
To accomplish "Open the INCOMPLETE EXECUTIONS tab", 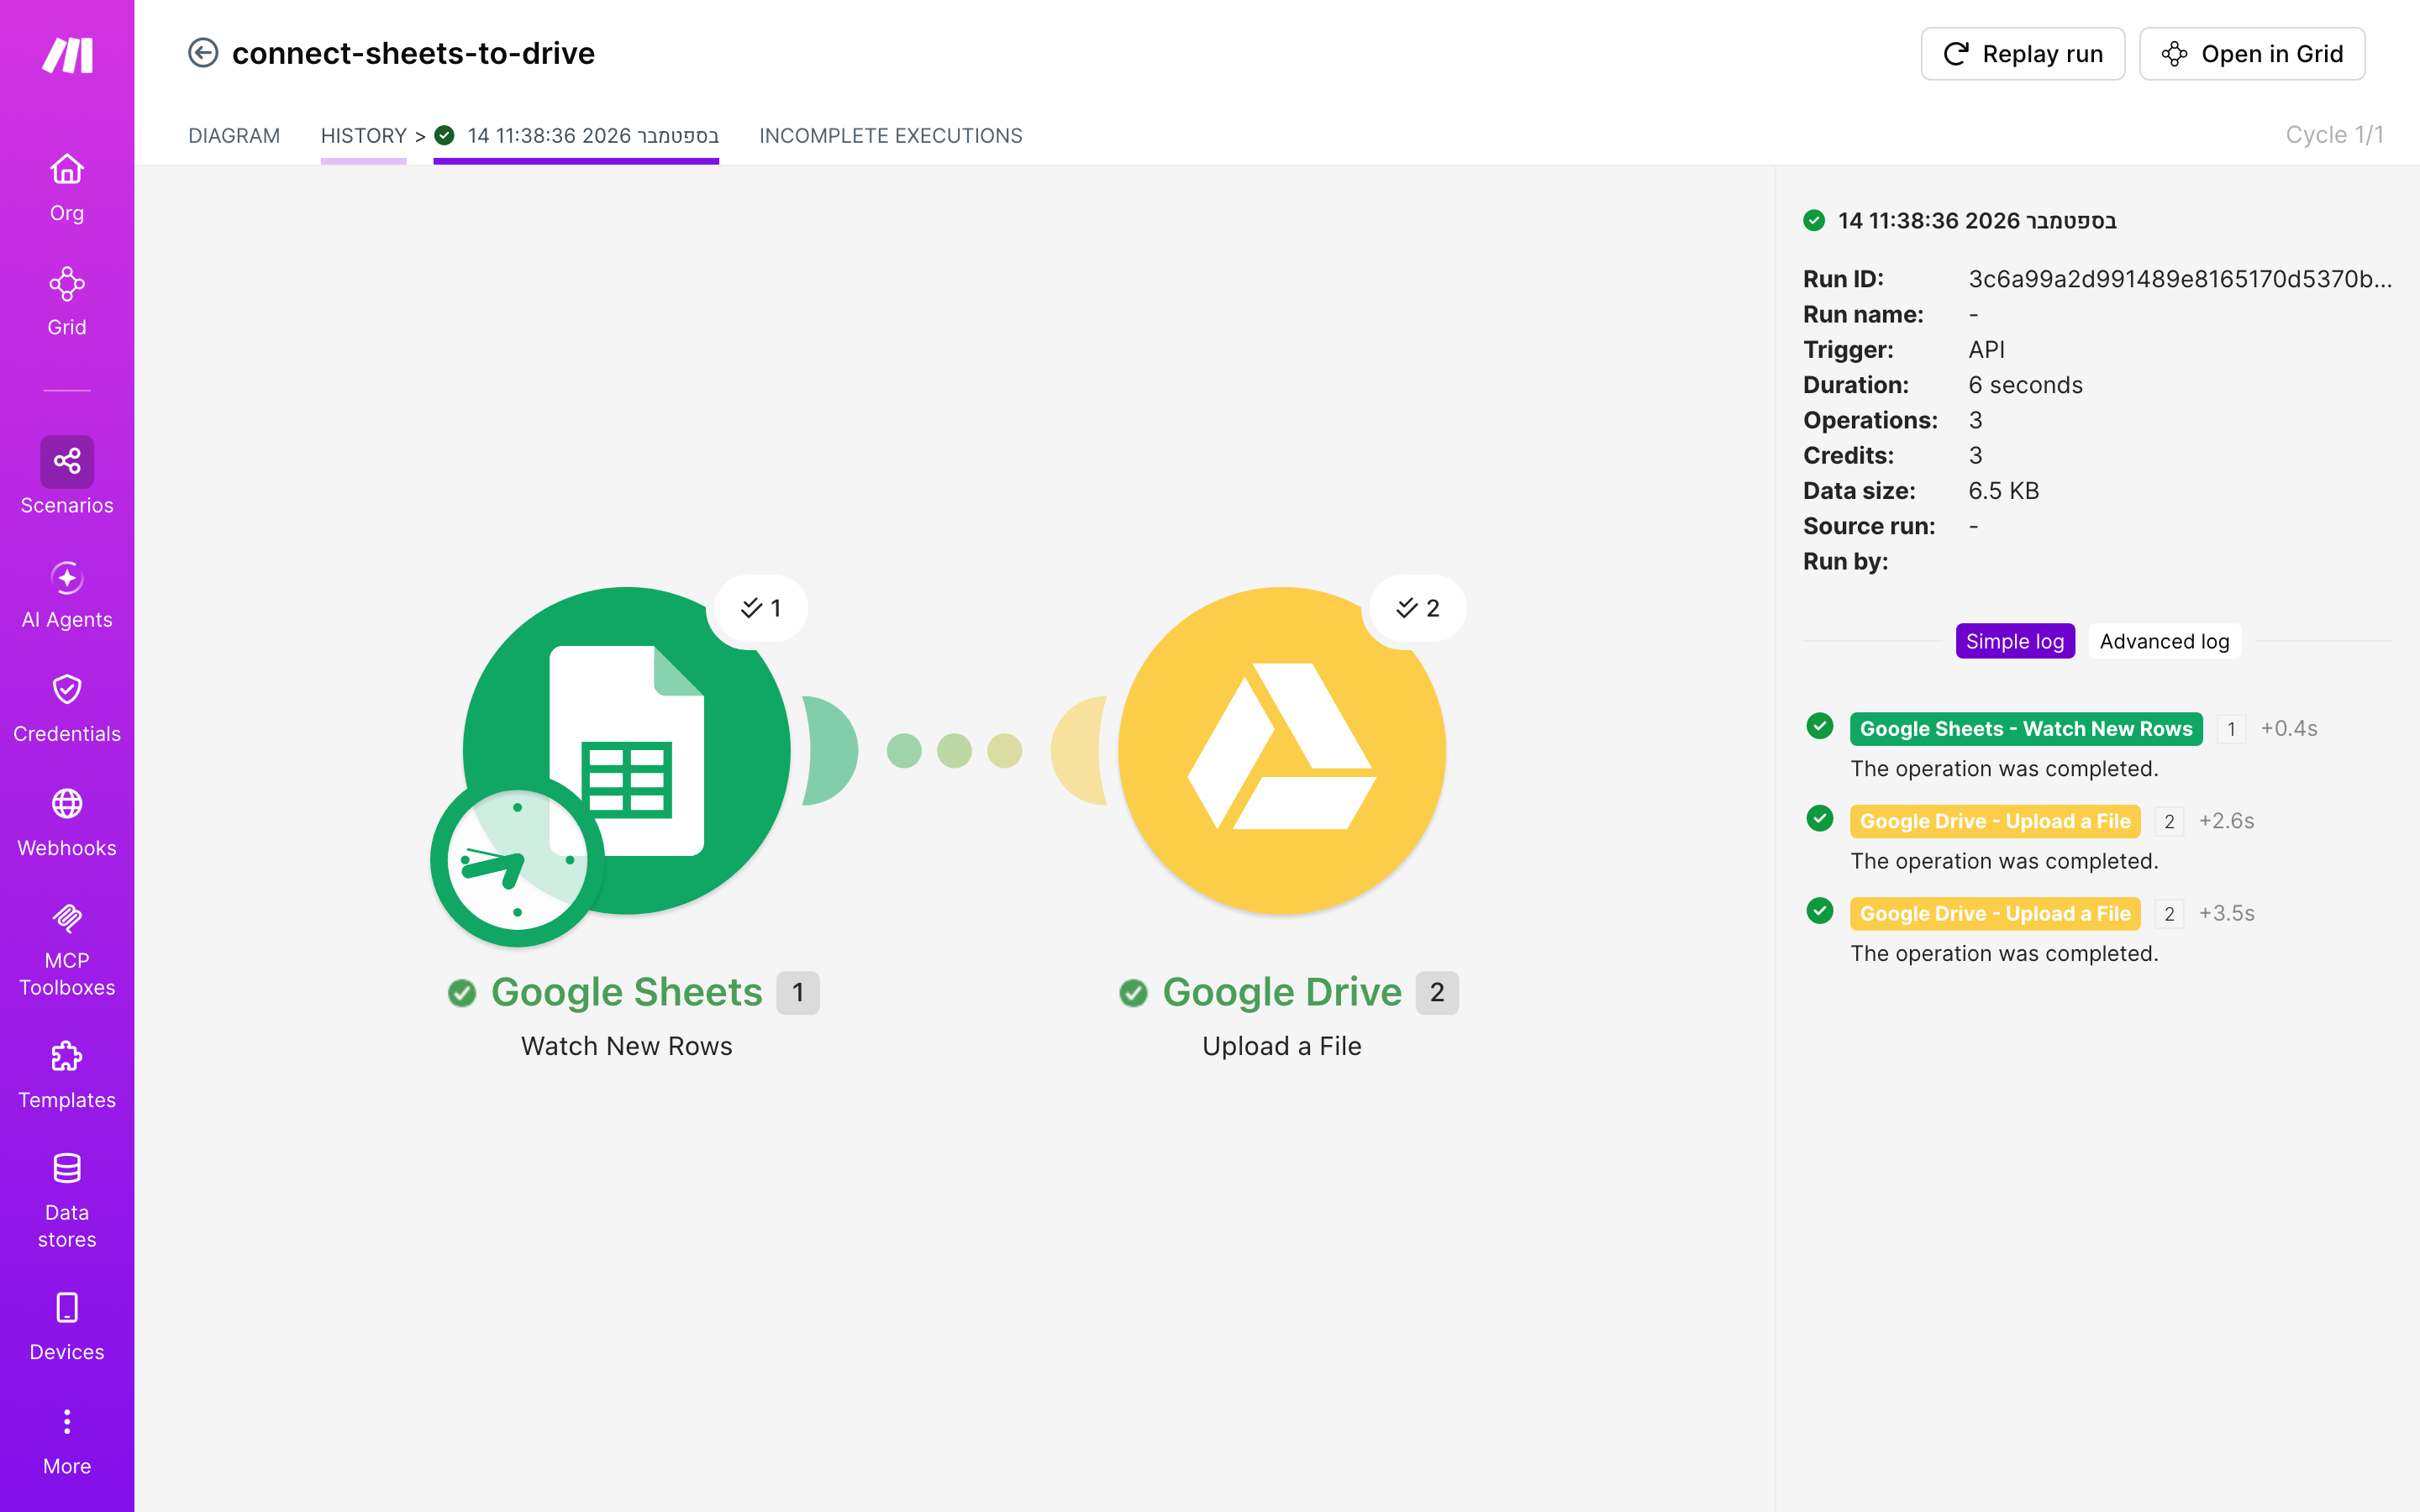I will tap(890, 136).
